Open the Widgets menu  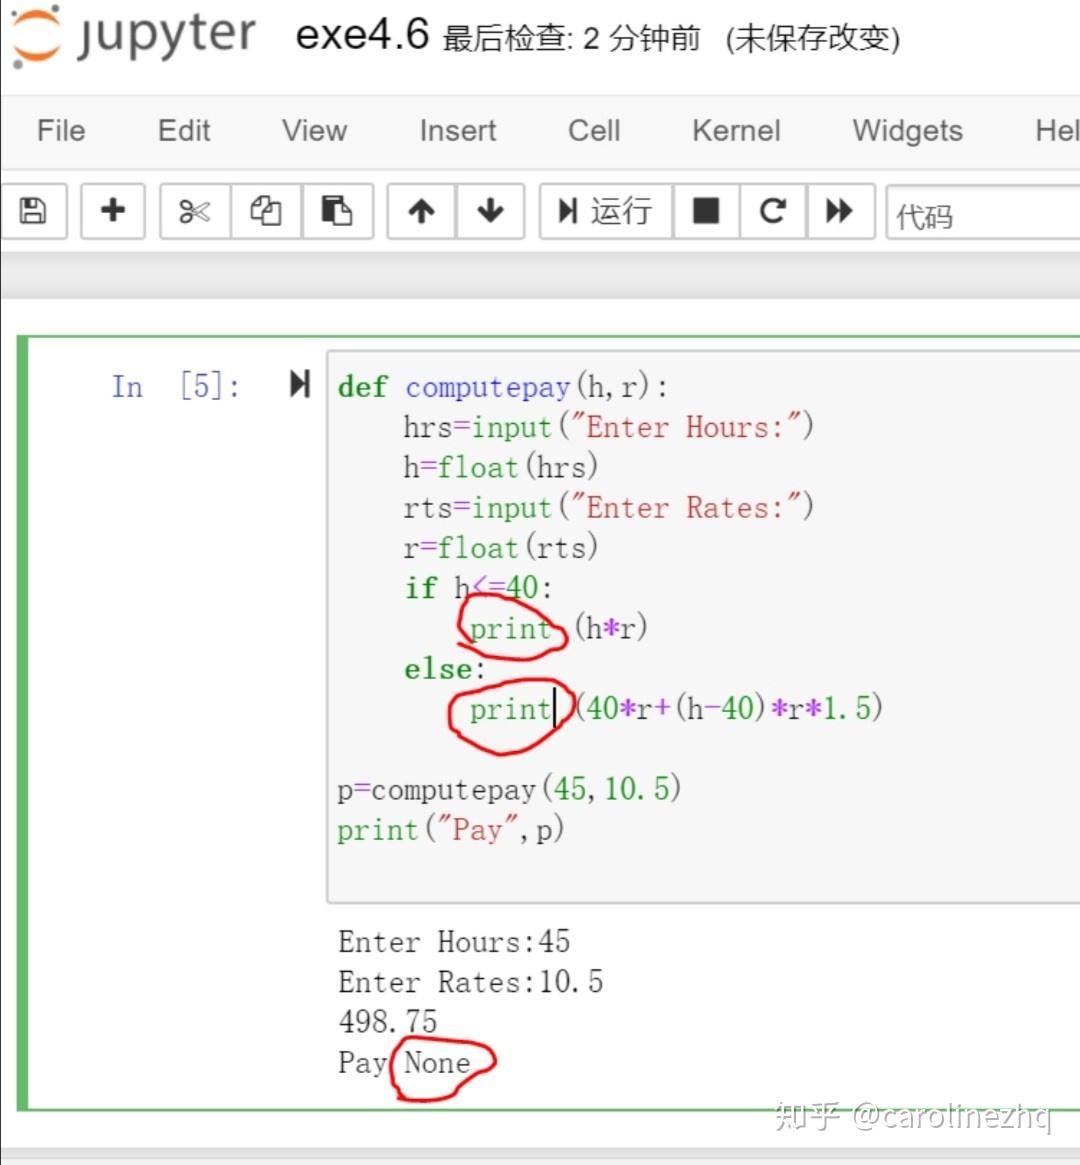[906, 130]
